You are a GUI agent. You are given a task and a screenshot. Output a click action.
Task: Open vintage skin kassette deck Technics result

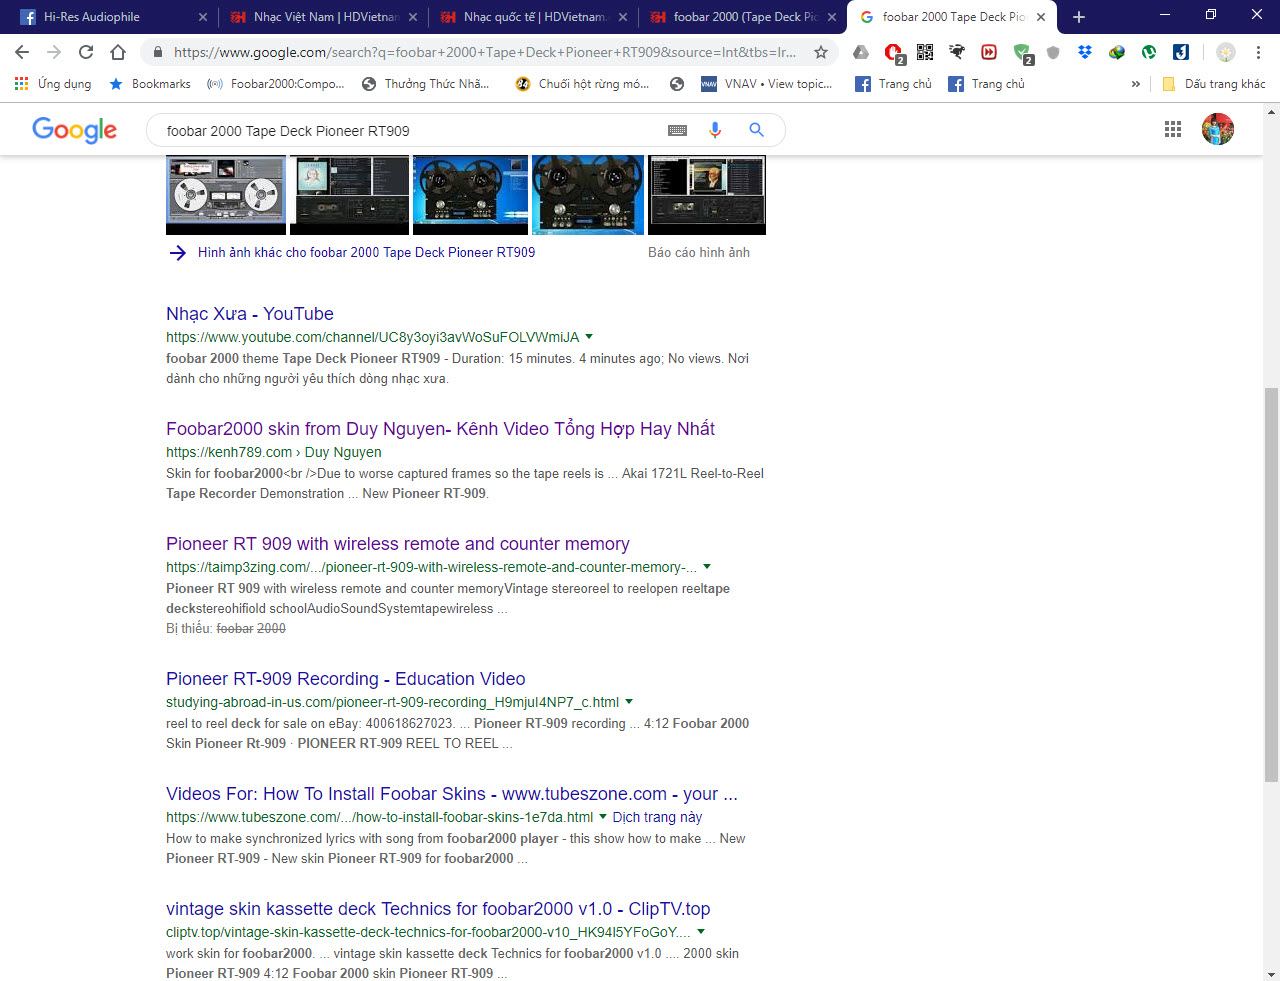tap(438, 909)
